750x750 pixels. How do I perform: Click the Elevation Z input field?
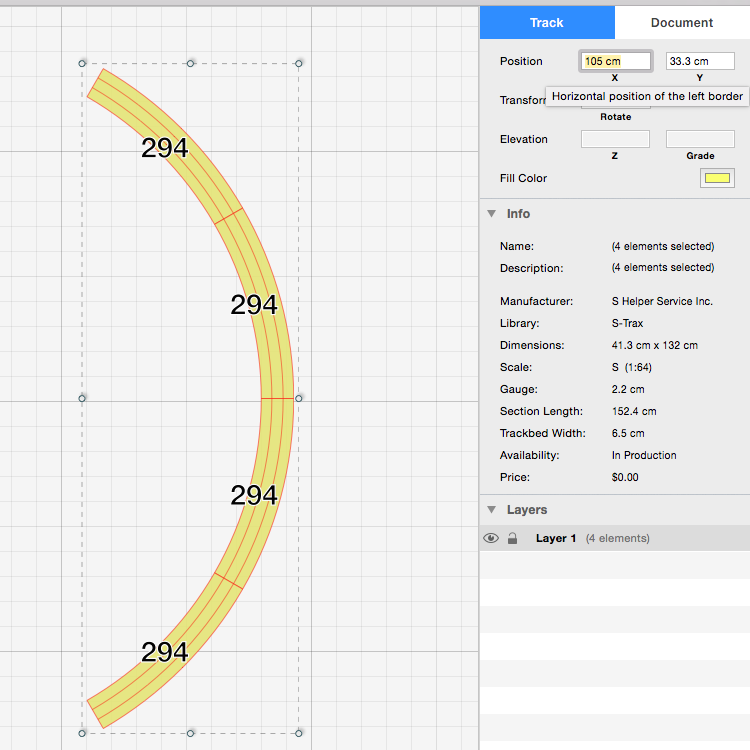tap(615, 139)
